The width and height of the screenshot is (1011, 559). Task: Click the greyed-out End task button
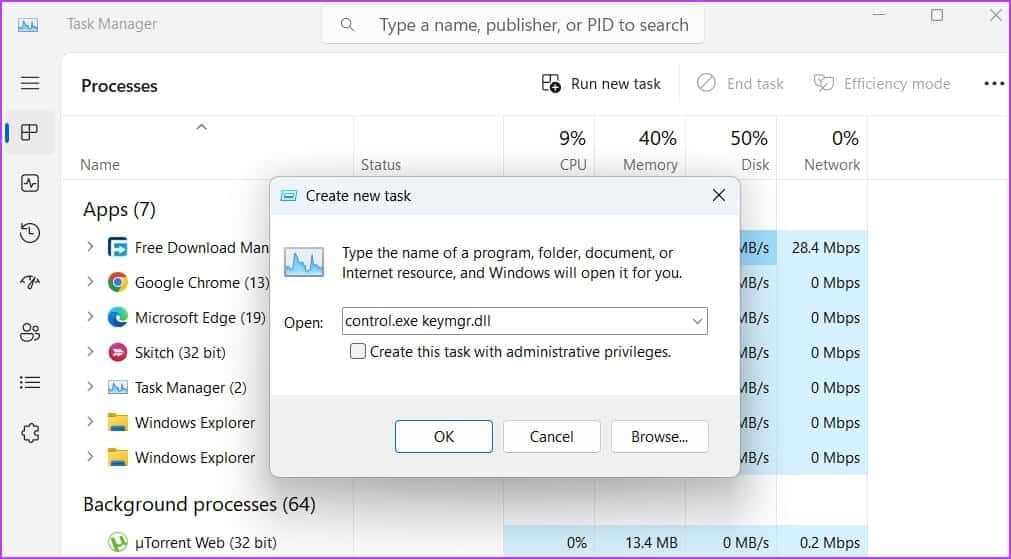pos(740,84)
